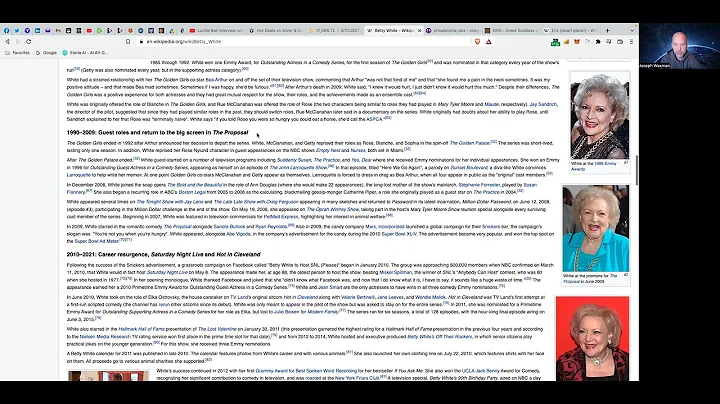Click the page vertical scrollbar thumb

[636, 170]
